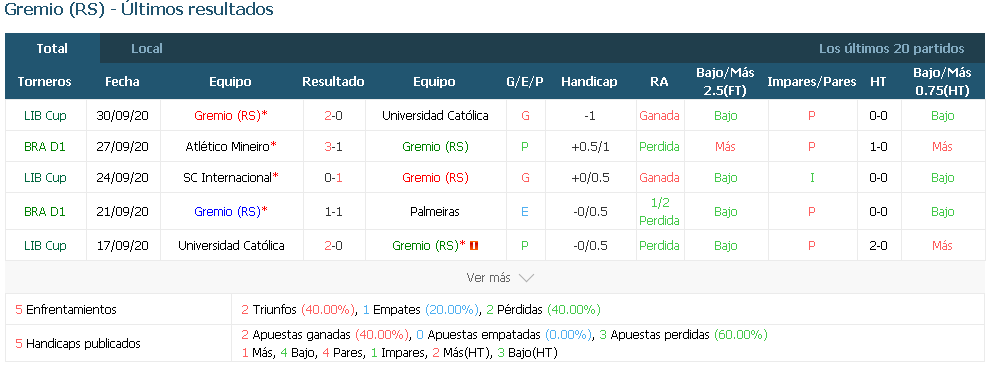The height and width of the screenshot is (366, 989).
Task: Open home team Universidad Católica on 17/09/20
Action: click(231, 245)
